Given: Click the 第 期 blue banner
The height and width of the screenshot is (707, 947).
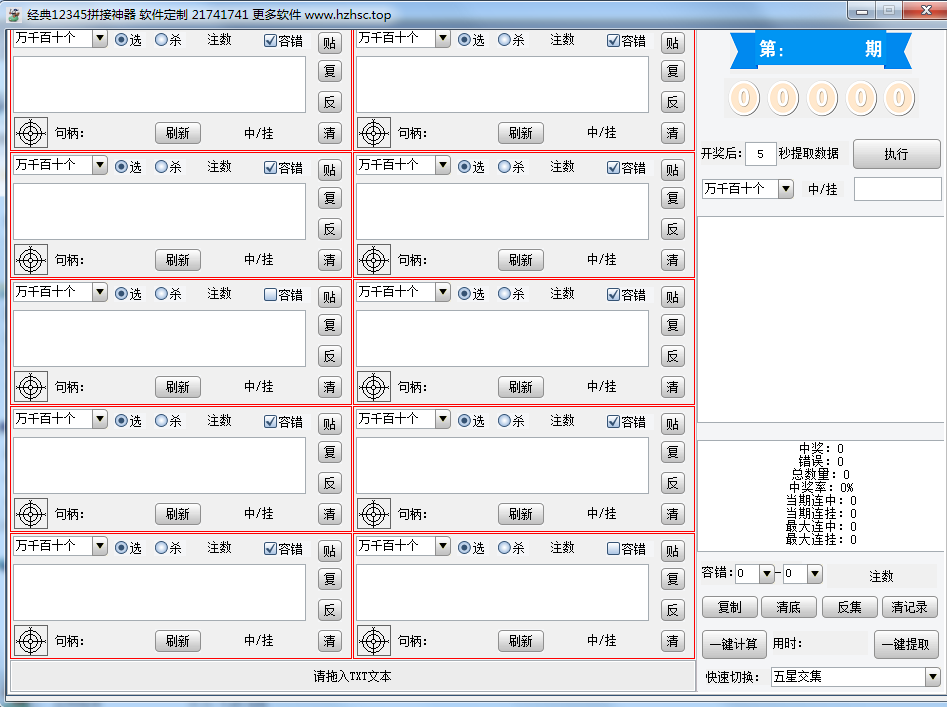Looking at the screenshot, I should point(821,50).
